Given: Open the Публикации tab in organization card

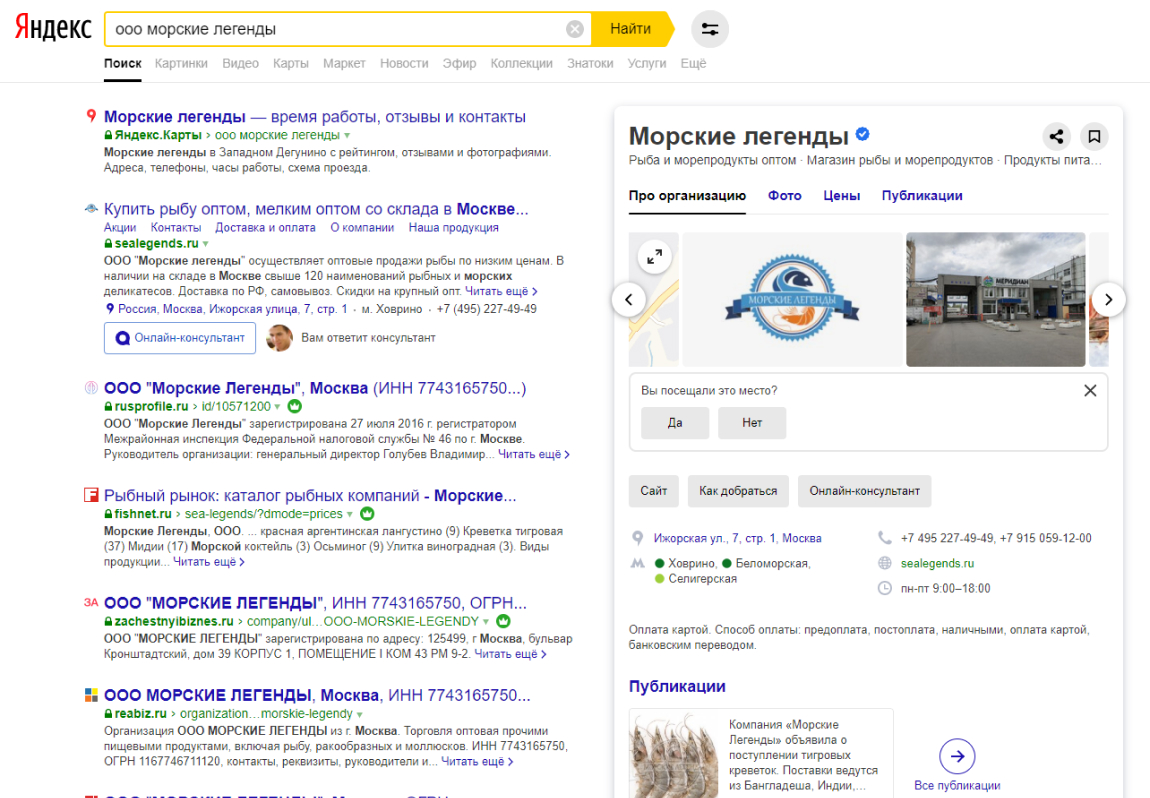Looking at the screenshot, I should [922, 196].
